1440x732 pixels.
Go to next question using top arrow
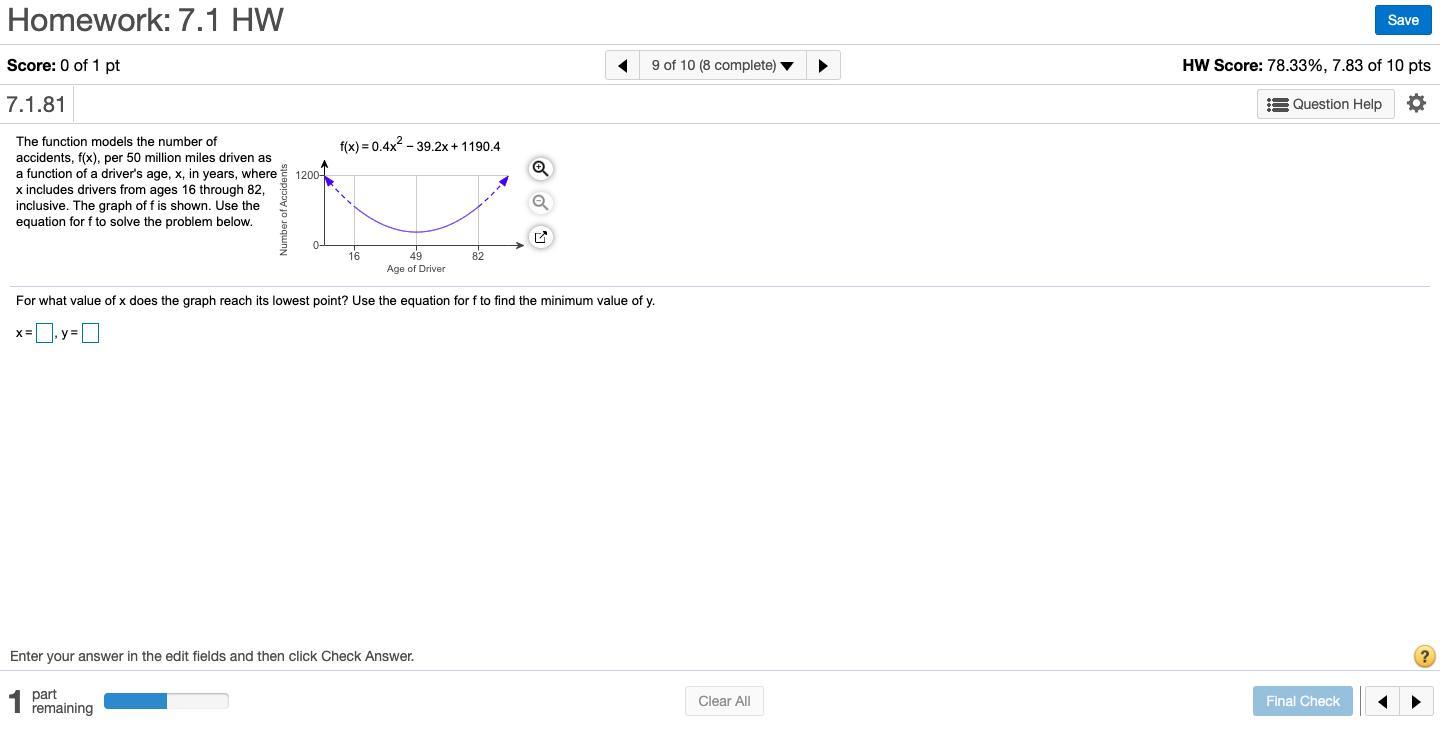pos(823,65)
